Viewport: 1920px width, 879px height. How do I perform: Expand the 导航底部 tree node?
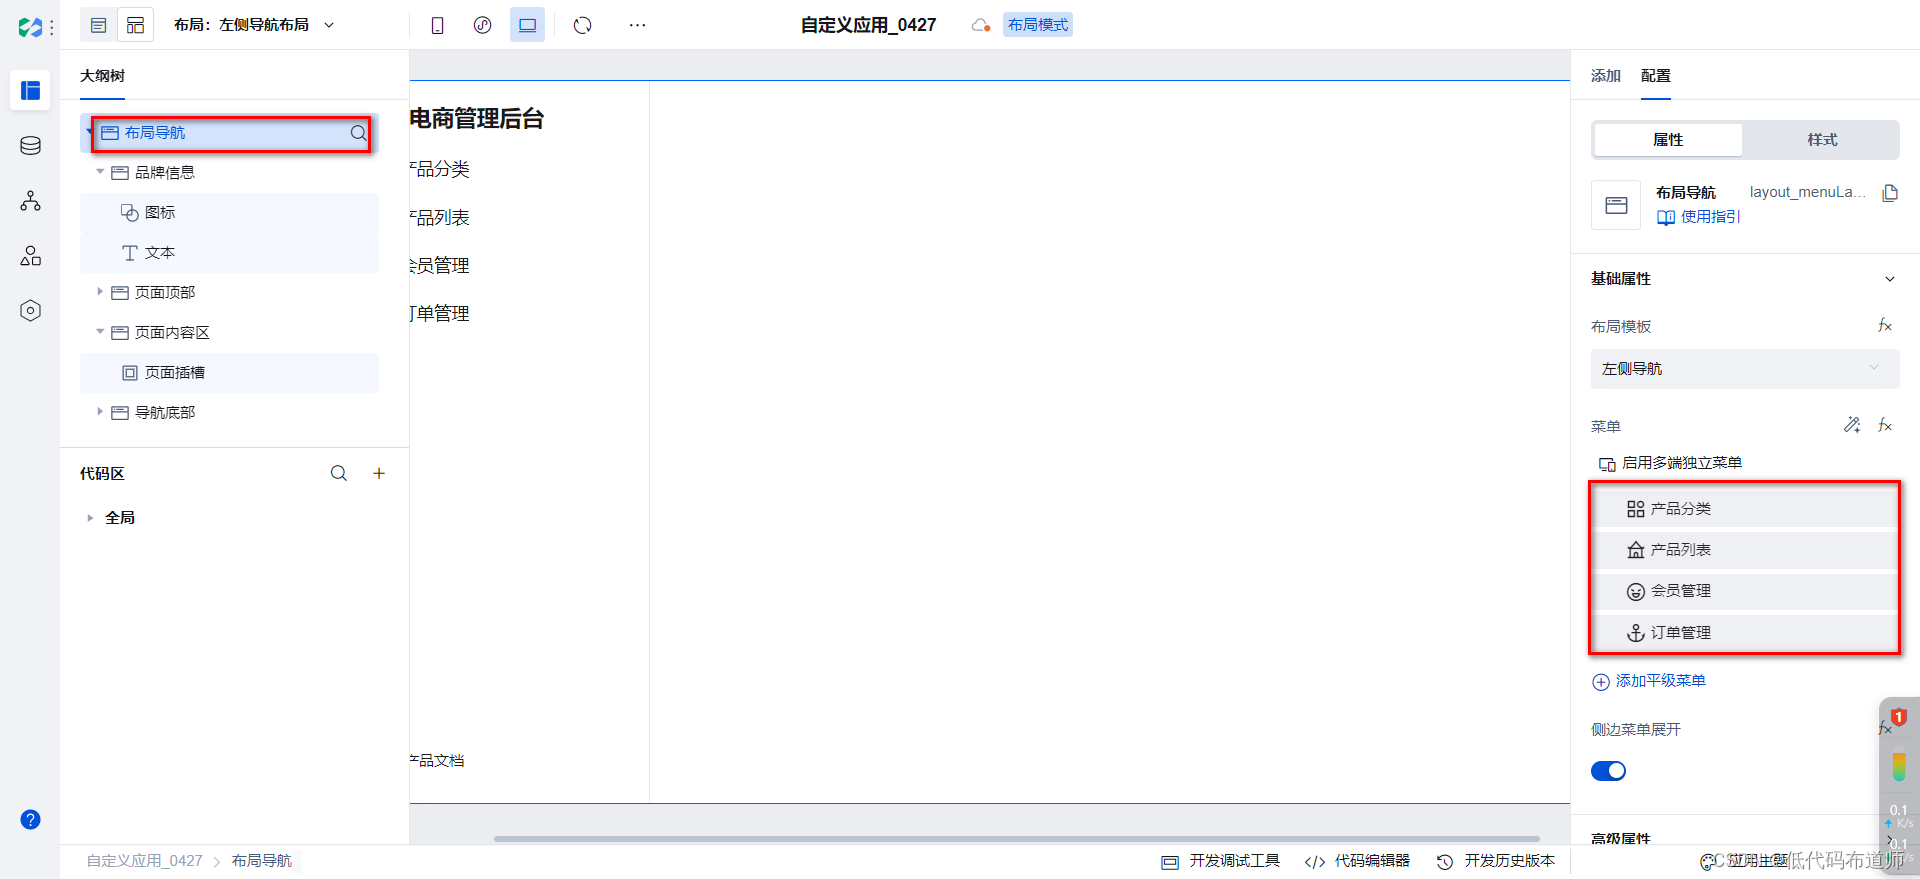pos(100,412)
